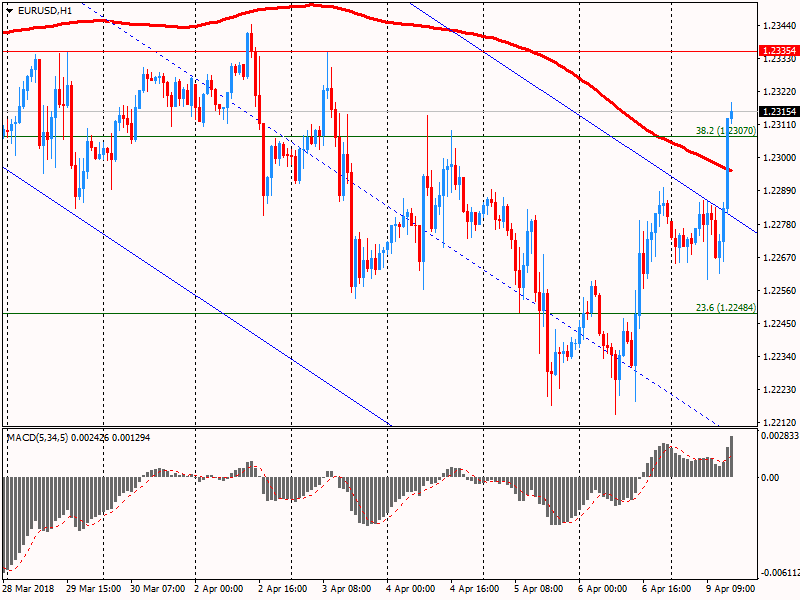Click the 6 Apr 16:00 time label

click(x=666, y=589)
